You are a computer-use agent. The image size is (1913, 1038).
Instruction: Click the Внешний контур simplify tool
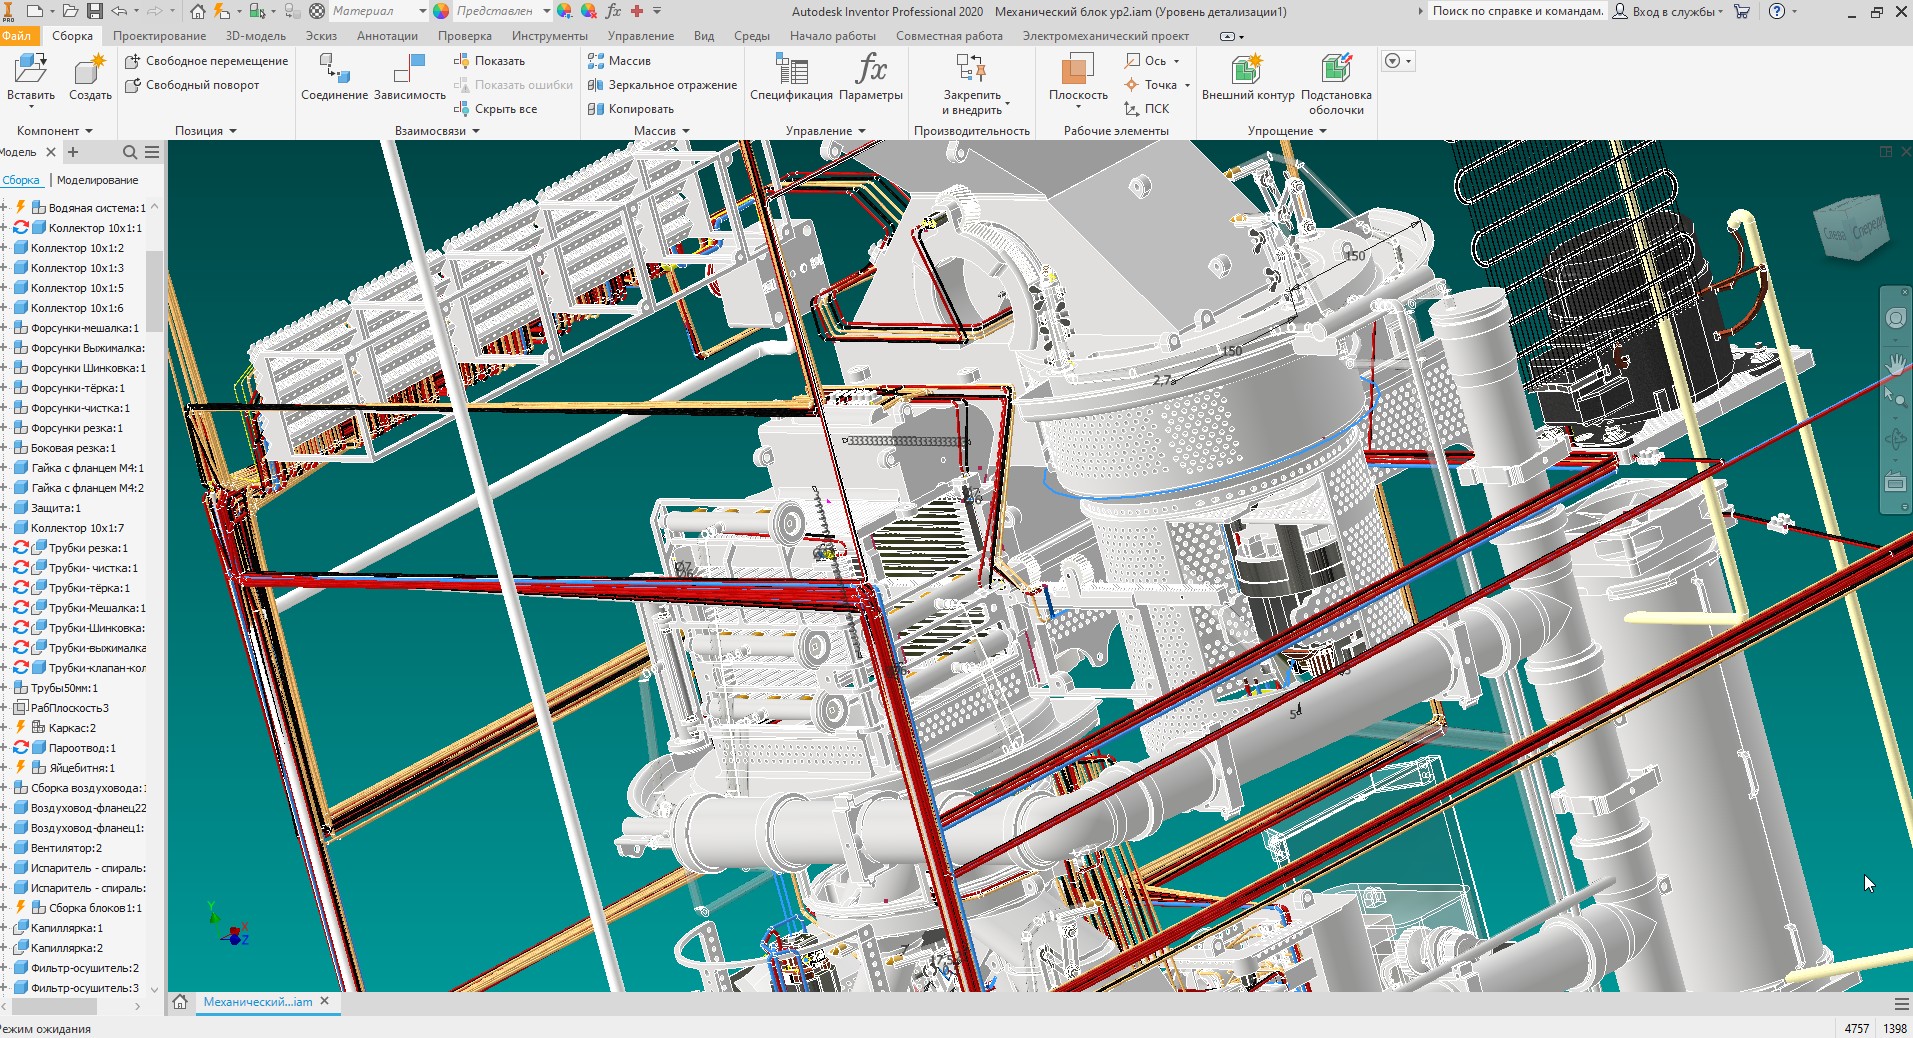point(1247,70)
